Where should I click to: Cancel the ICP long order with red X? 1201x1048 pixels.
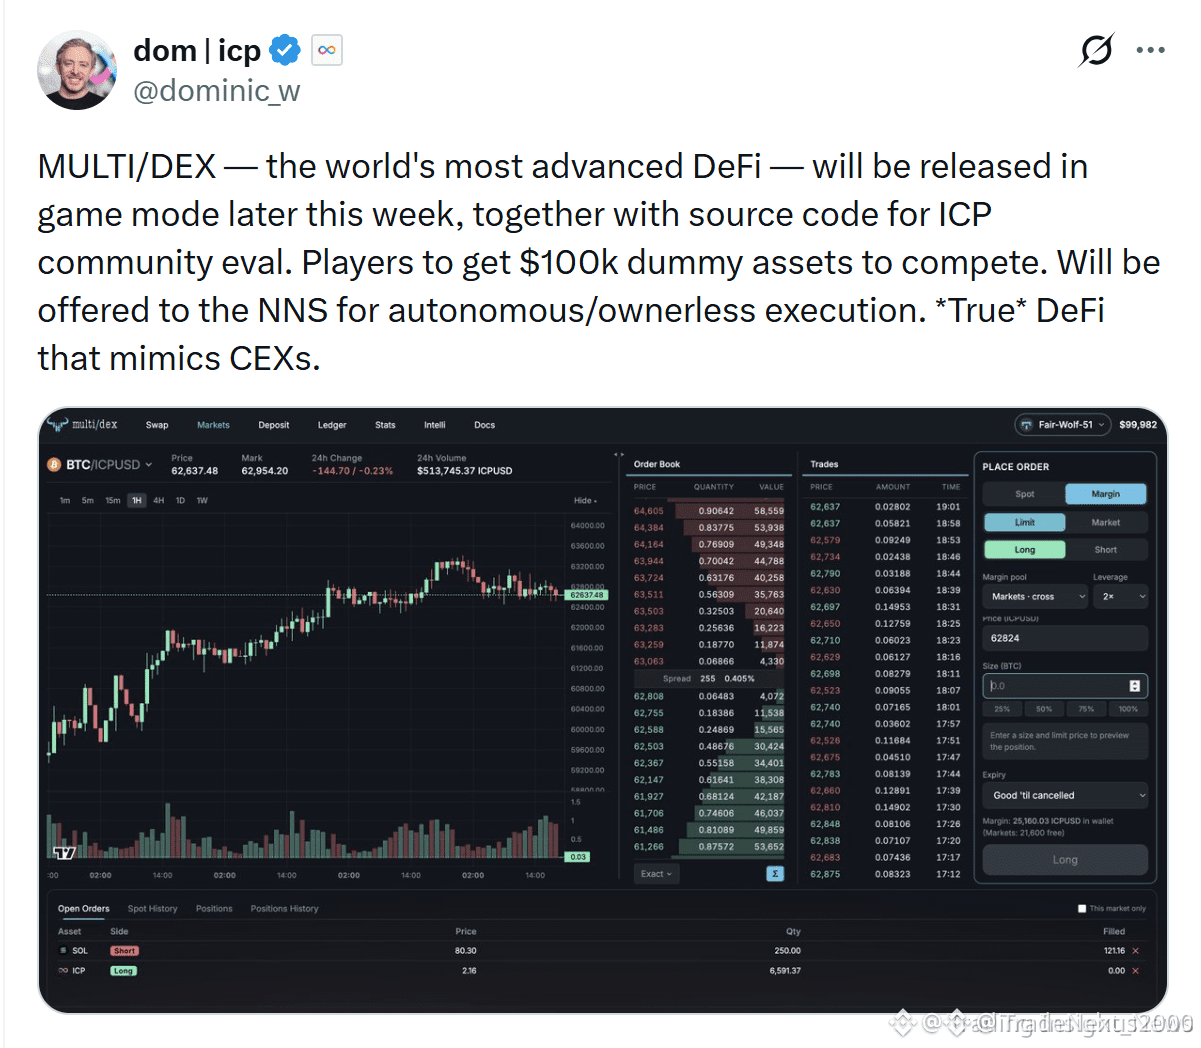coord(1135,971)
